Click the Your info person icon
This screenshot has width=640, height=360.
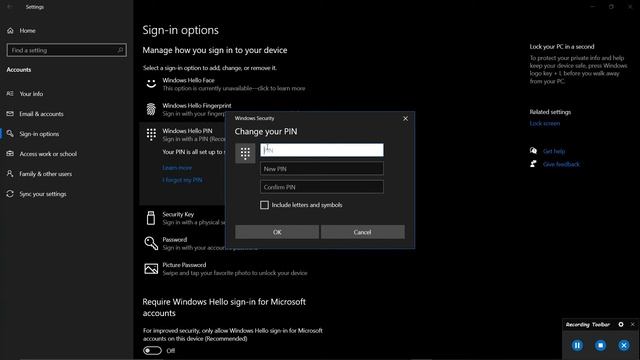tap(10, 93)
